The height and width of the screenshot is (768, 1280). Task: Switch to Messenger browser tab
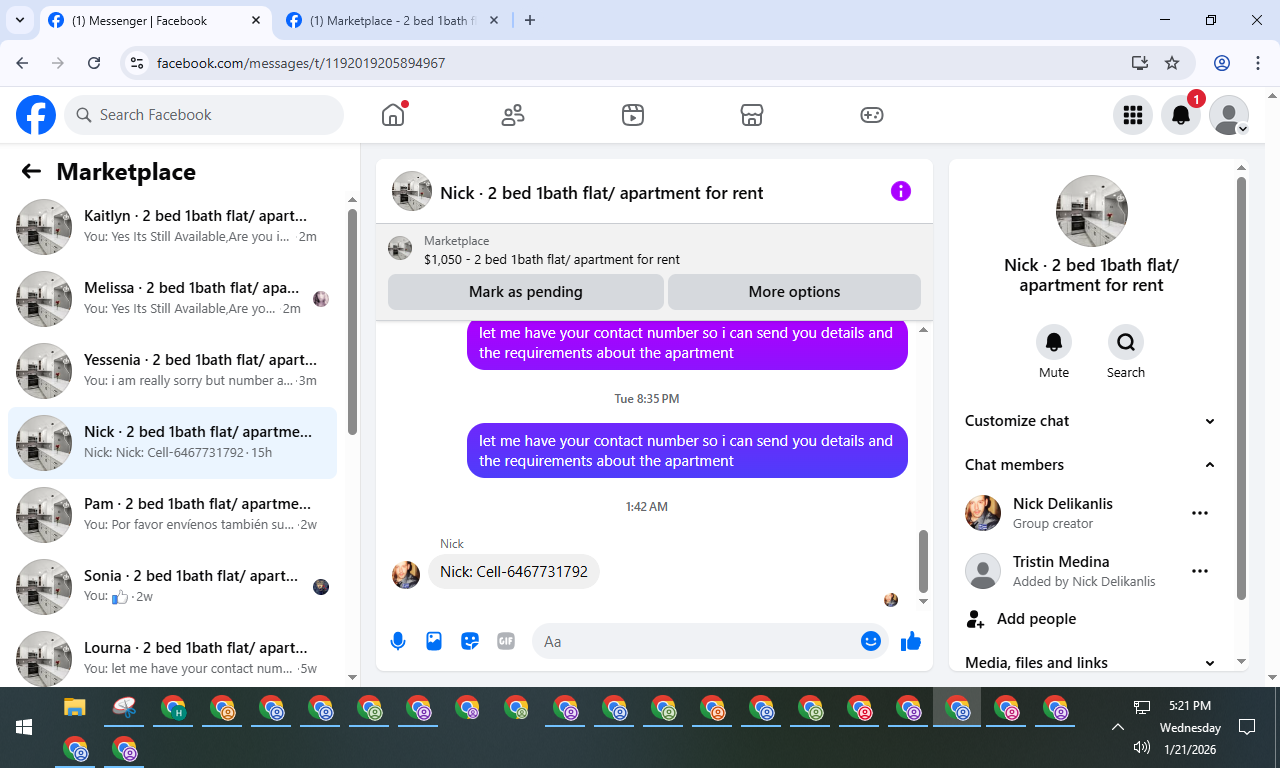(x=155, y=20)
